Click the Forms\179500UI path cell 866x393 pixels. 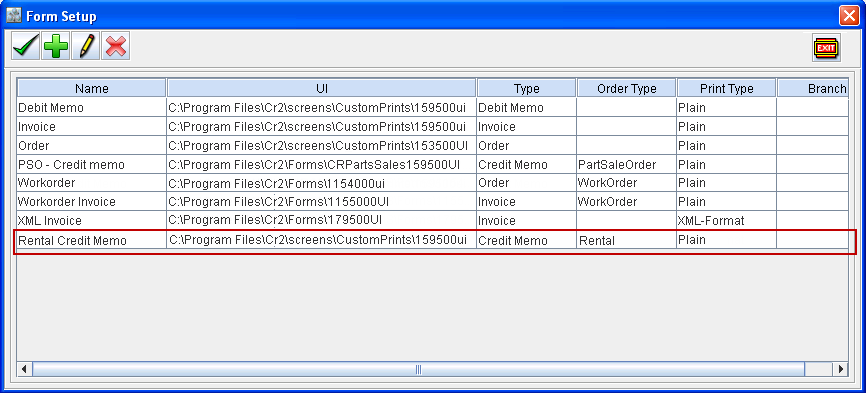click(322, 220)
